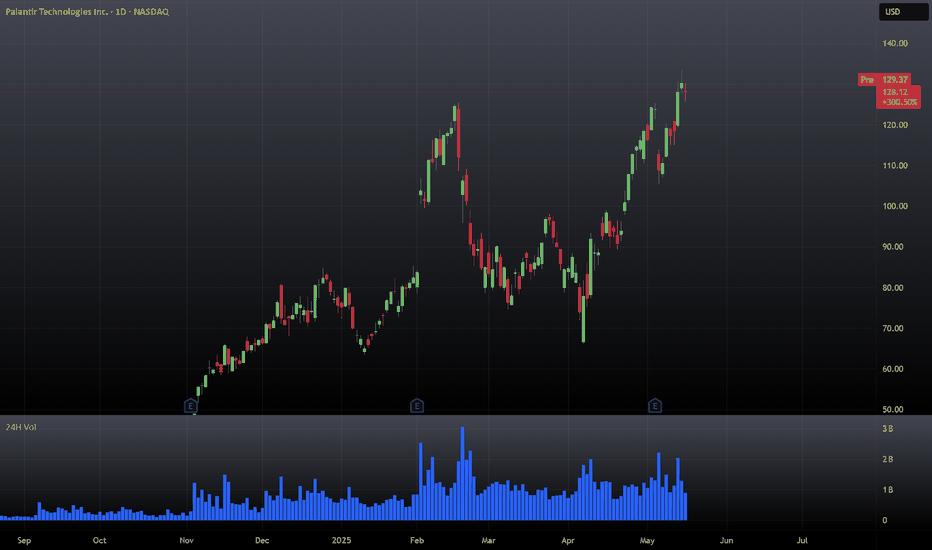
Task: Click the 1B volume axis label
Action: [x=887, y=490]
